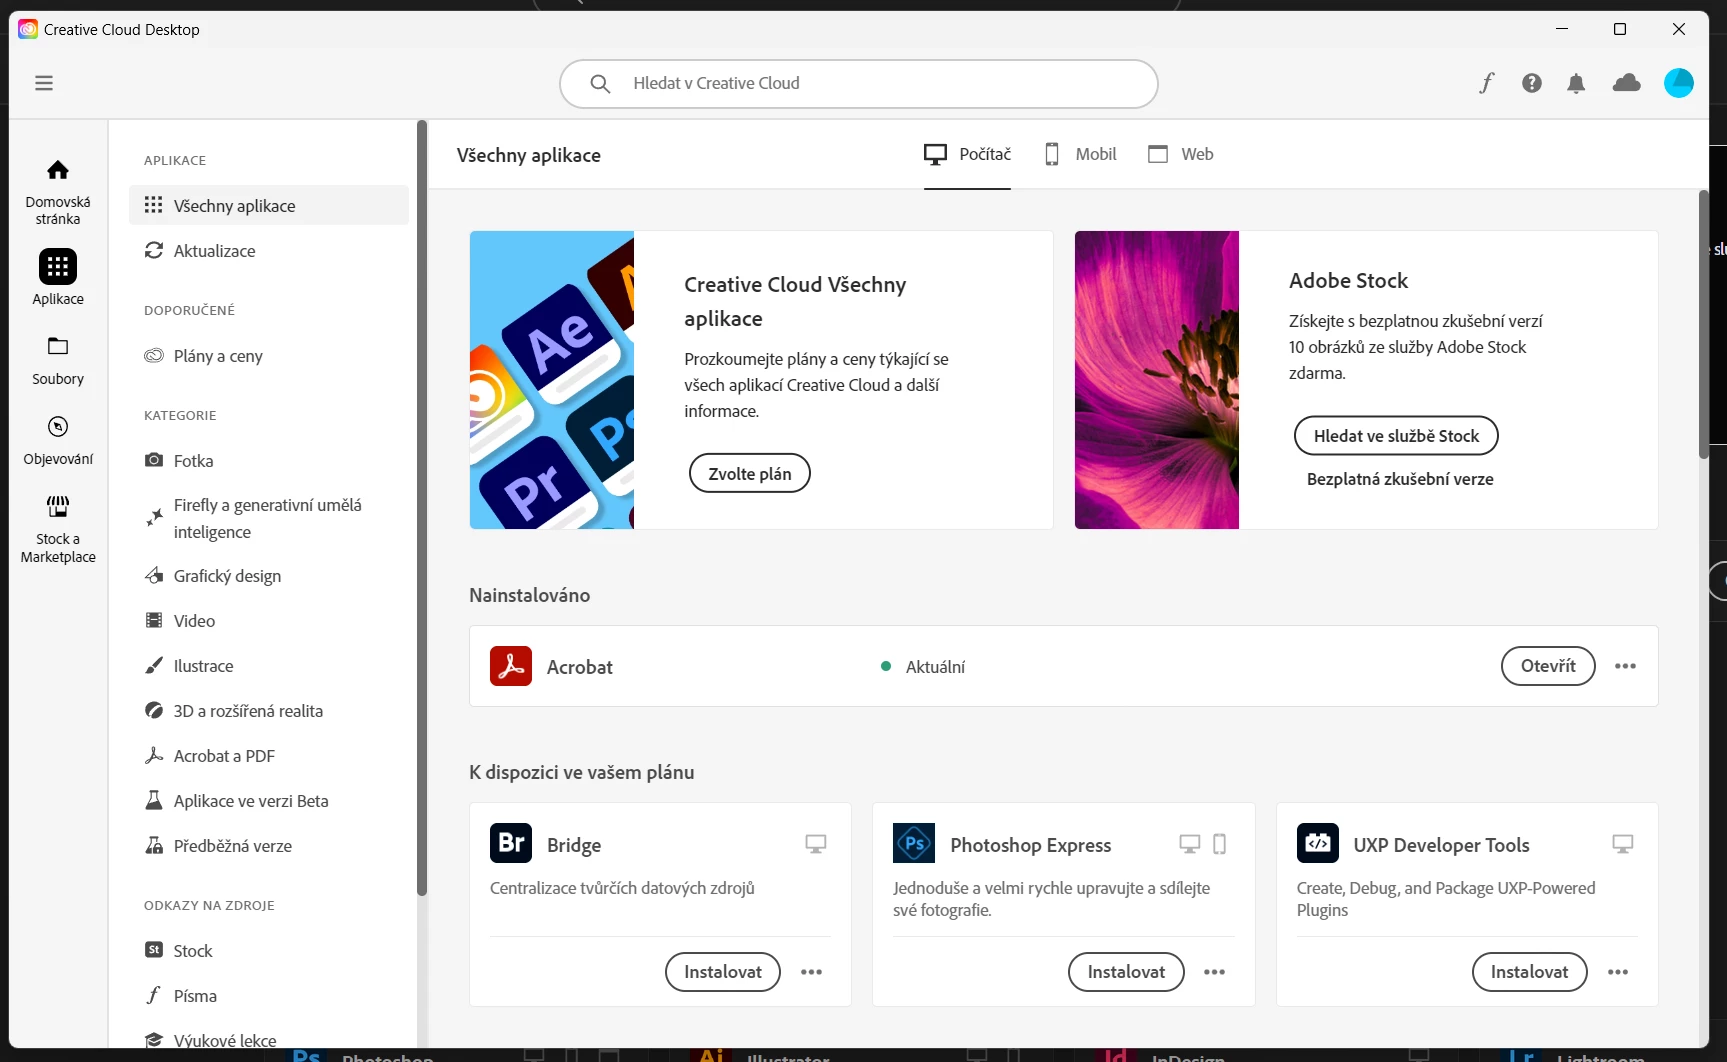Click Hledat ve službě Stock button
Viewport: 1727px width, 1062px height.
[x=1396, y=435]
